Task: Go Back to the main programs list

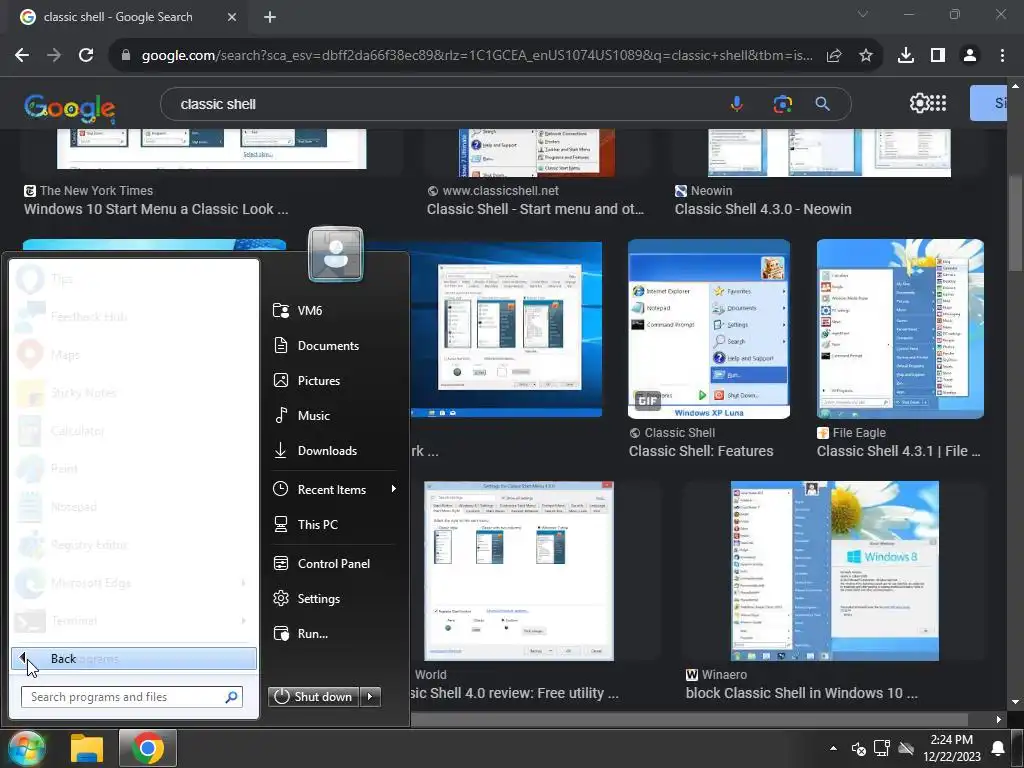Action: (134, 659)
